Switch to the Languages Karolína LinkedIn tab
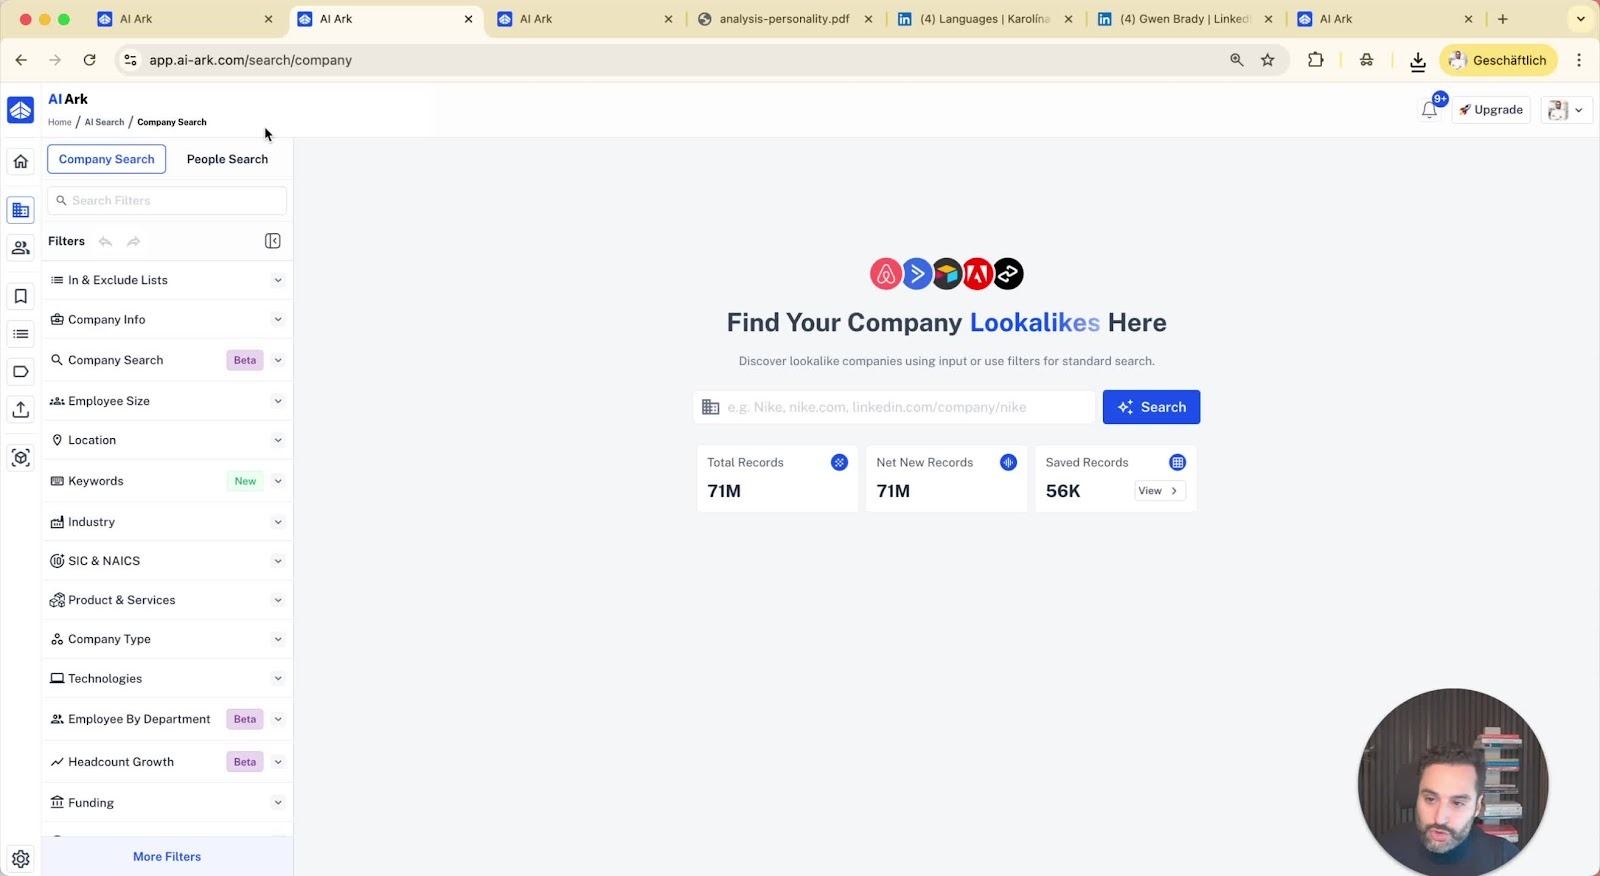1600x876 pixels. pos(986,19)
